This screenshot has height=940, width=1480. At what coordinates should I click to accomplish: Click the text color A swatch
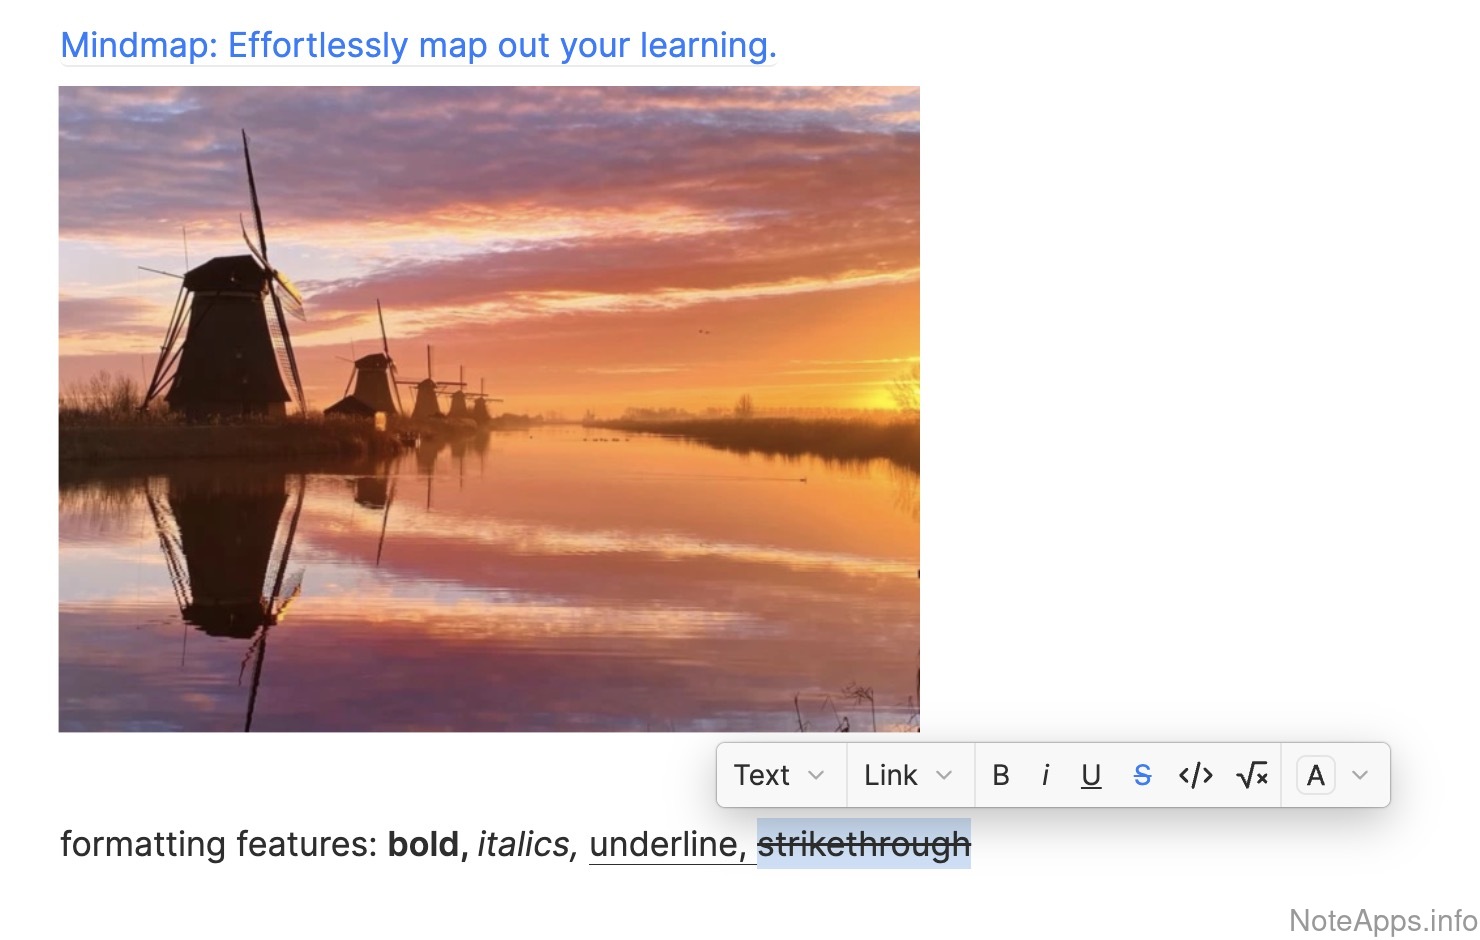1315,775
